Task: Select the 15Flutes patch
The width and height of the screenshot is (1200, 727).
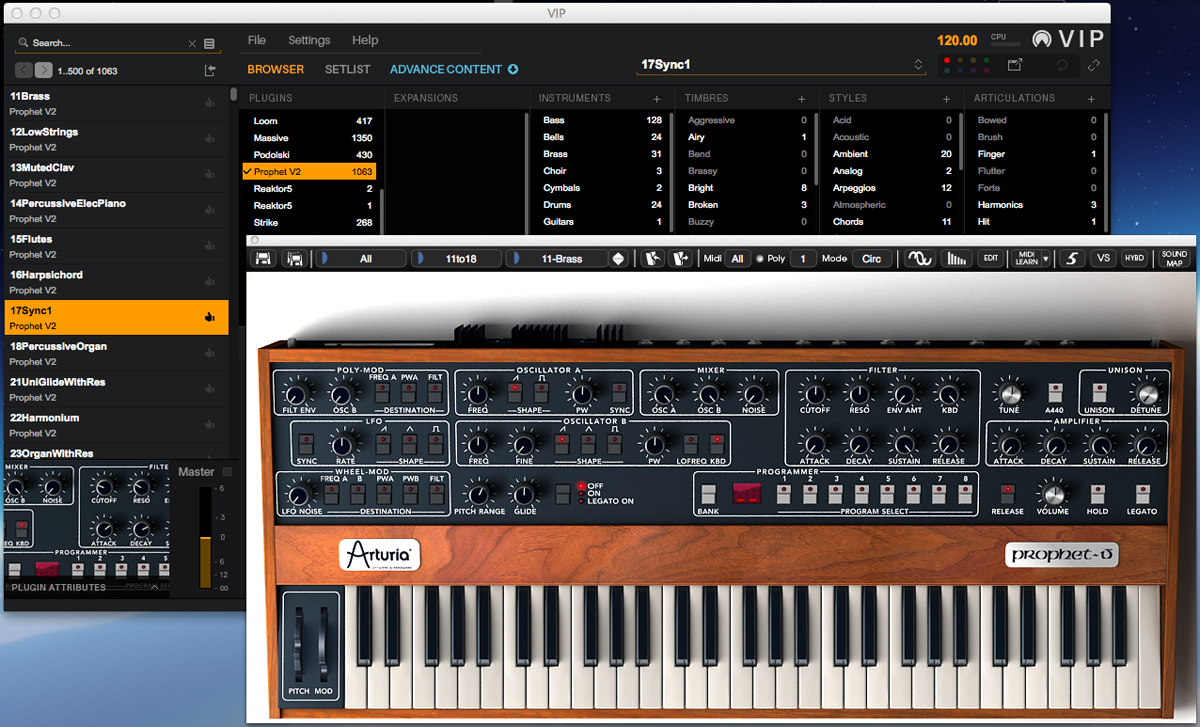Action: click(x=116, y=246)
